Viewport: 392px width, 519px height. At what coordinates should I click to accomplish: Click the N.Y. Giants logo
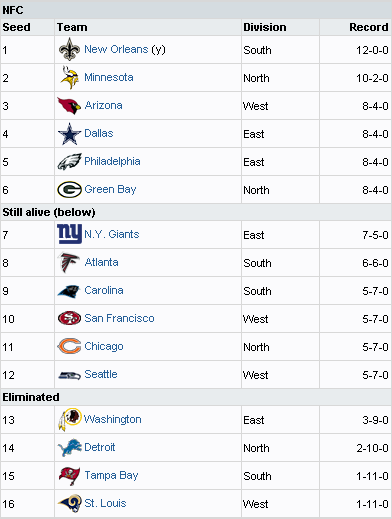69,234
